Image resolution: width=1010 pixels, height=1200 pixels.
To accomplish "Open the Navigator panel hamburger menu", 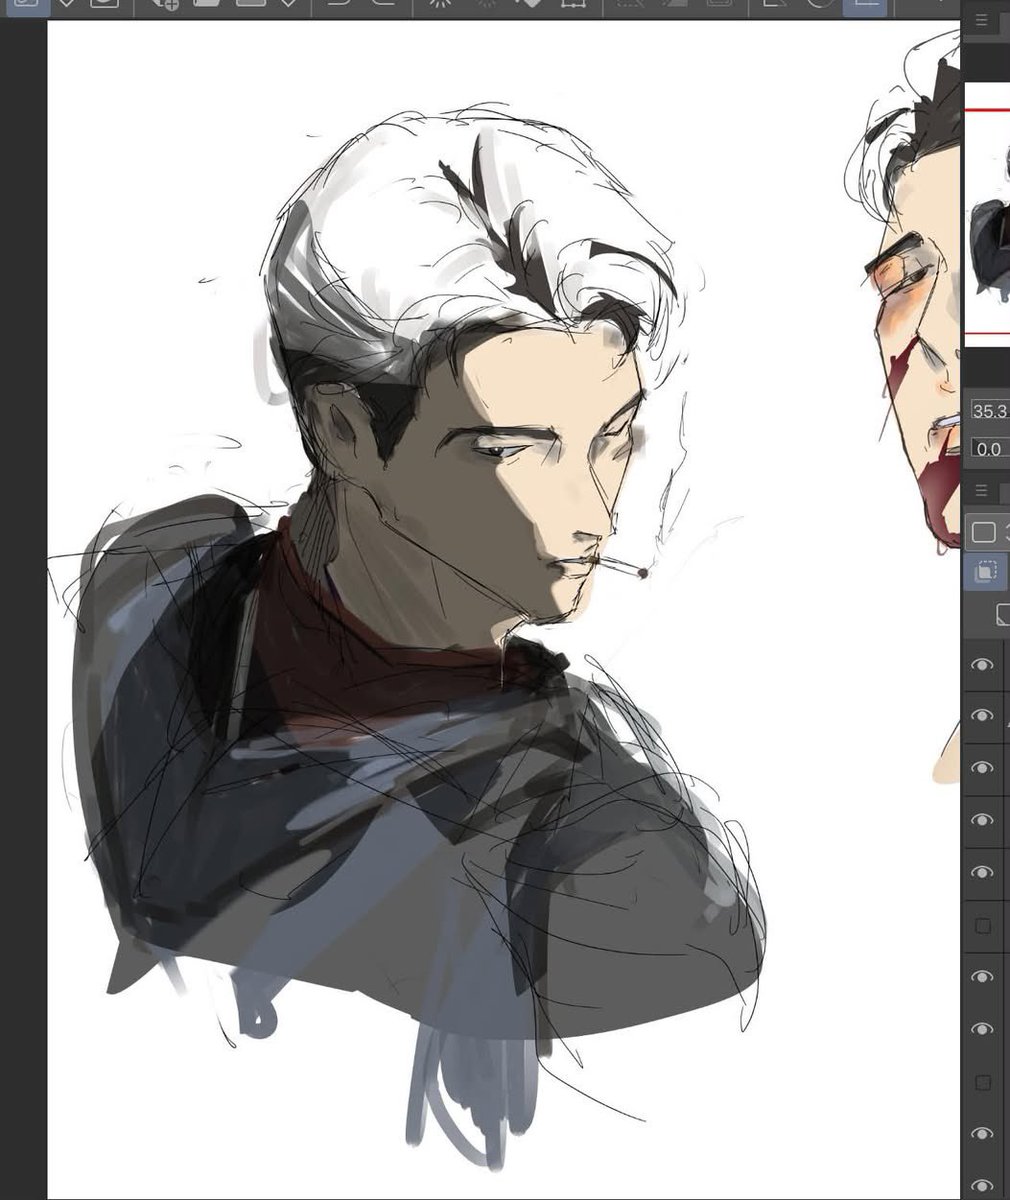I will coord(981,21).
